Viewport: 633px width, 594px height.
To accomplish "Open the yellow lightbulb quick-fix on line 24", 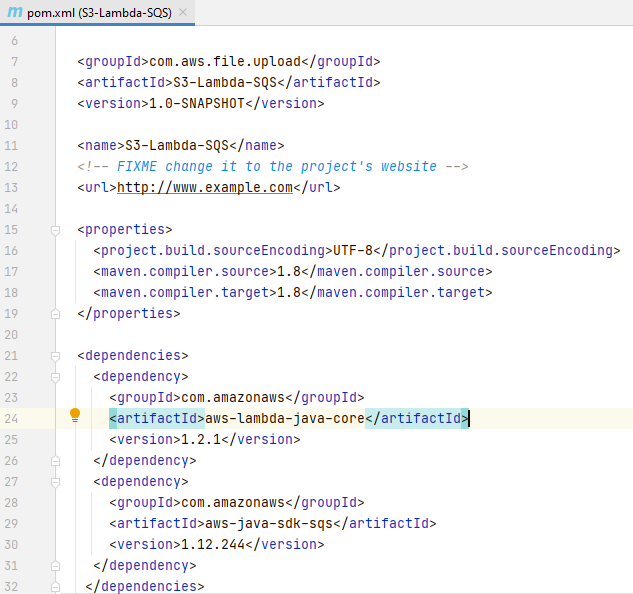I will (75, 415).
